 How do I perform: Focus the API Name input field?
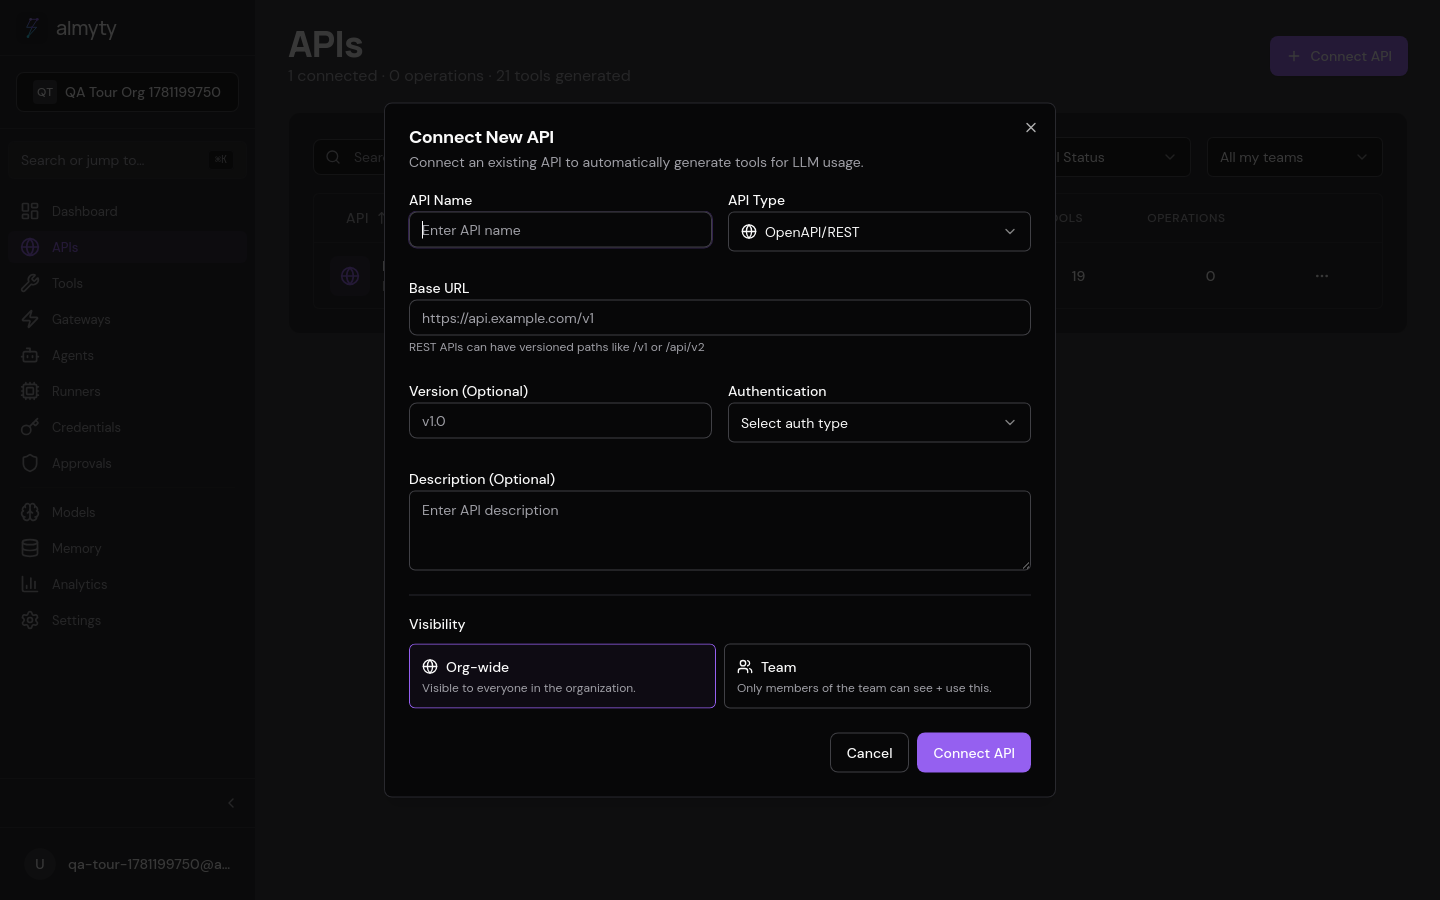(x=560, y=230)
